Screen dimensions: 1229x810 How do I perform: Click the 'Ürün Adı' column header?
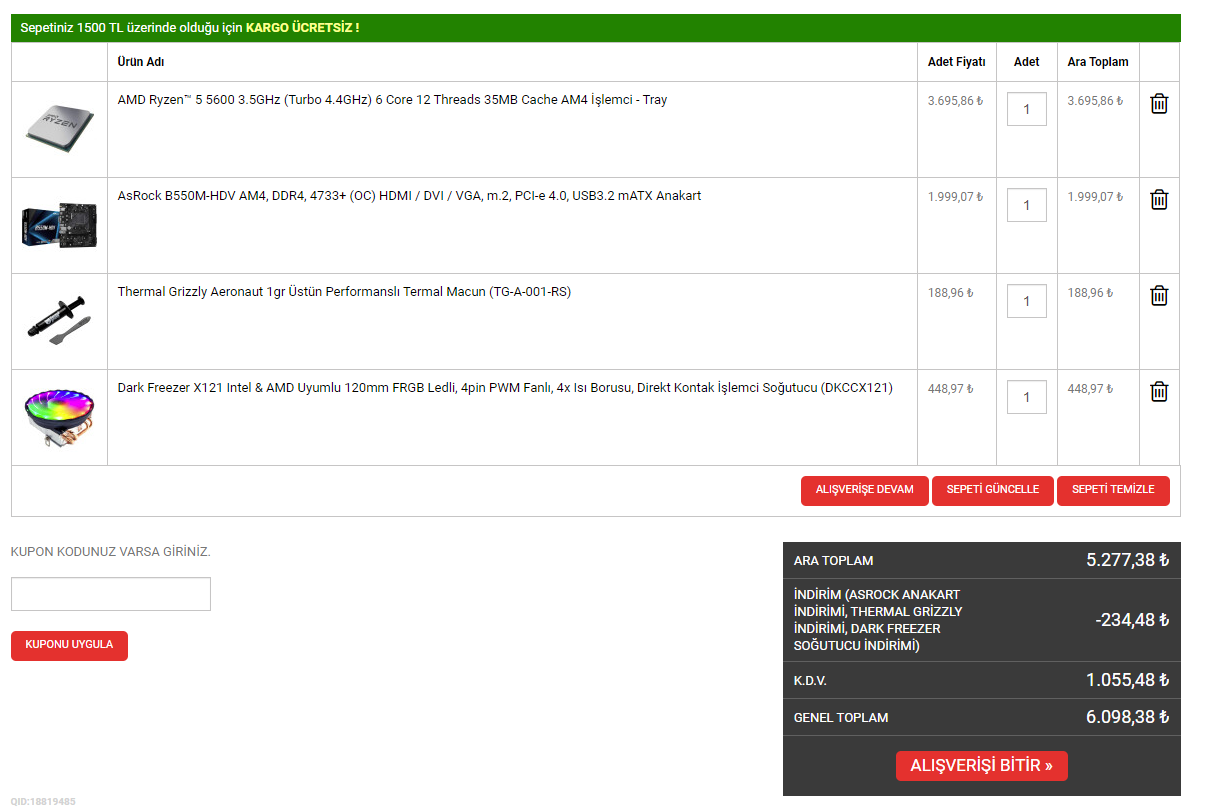(x=141, y=62)
